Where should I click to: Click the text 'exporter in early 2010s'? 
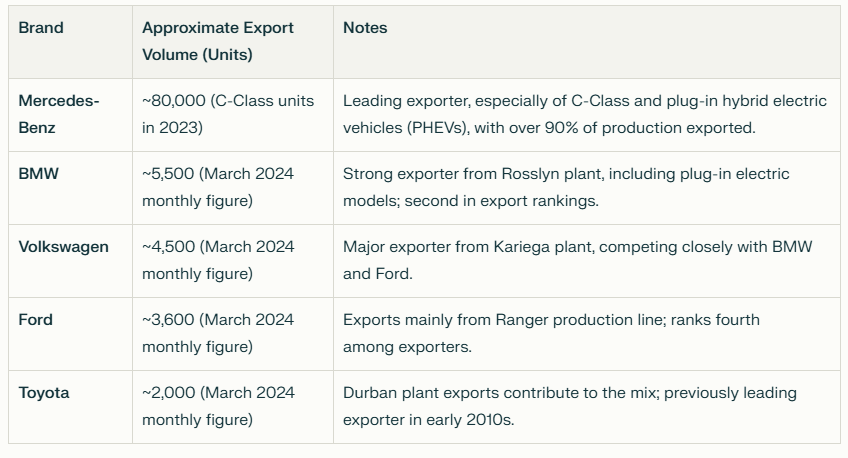tap(428, 420)
